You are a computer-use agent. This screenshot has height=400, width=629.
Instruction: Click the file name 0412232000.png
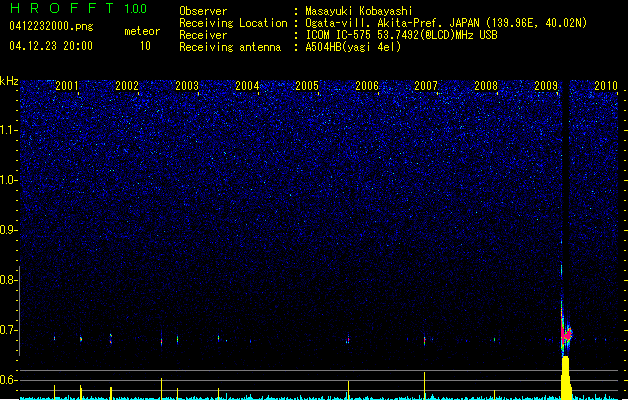pyautogui.click(x=51, y=26)
